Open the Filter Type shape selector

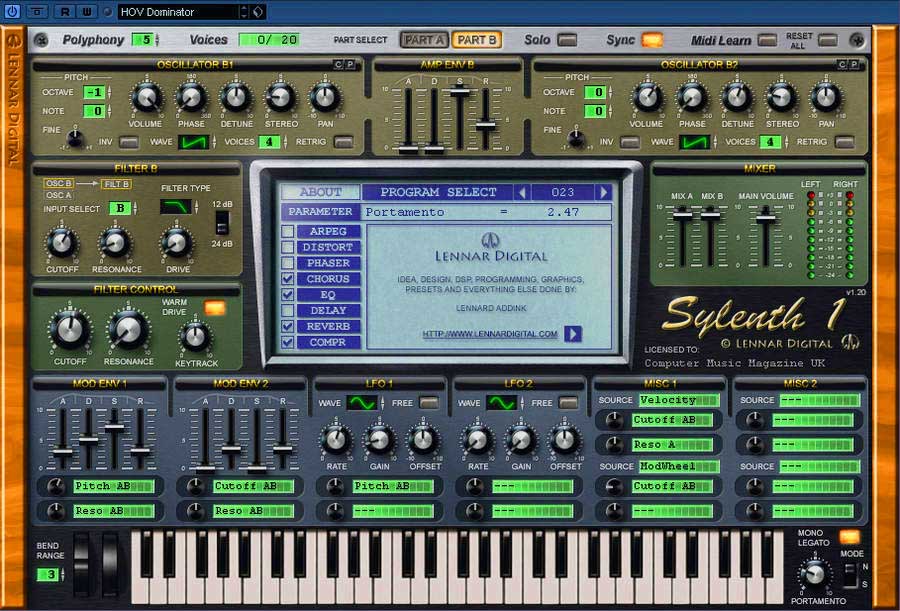(x=176, y=207)
